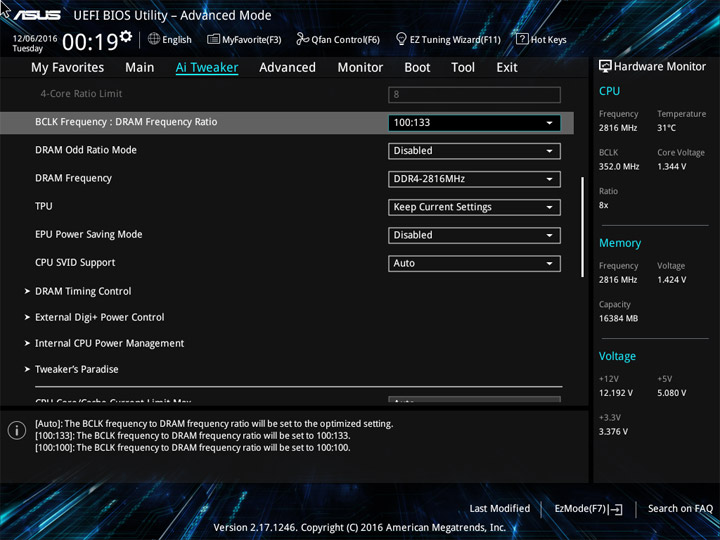Click the Memory heading in Hardware Monitor
The image size is (720, 540).
click(x=620, y=243)
